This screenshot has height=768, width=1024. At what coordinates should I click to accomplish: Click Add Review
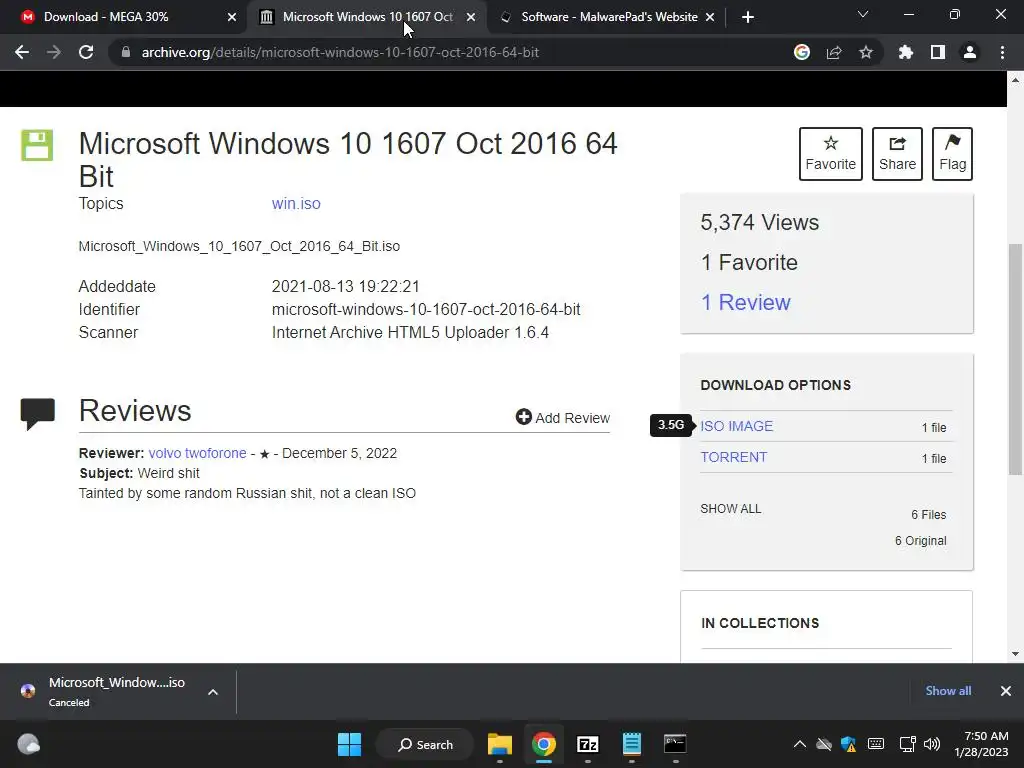[x=562, y=417]
